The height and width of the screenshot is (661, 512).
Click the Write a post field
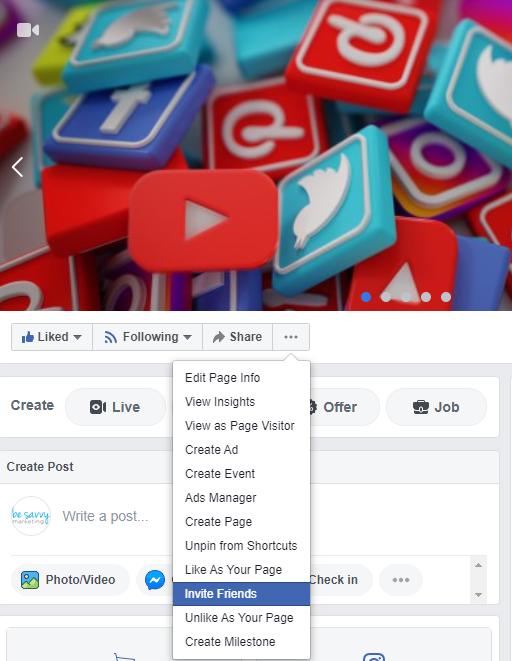[x=105, y=516]
